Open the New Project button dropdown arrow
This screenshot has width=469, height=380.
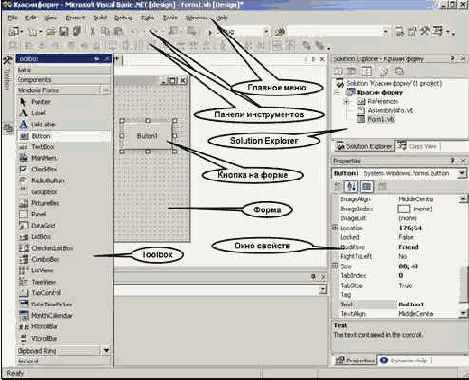point(22,32)
